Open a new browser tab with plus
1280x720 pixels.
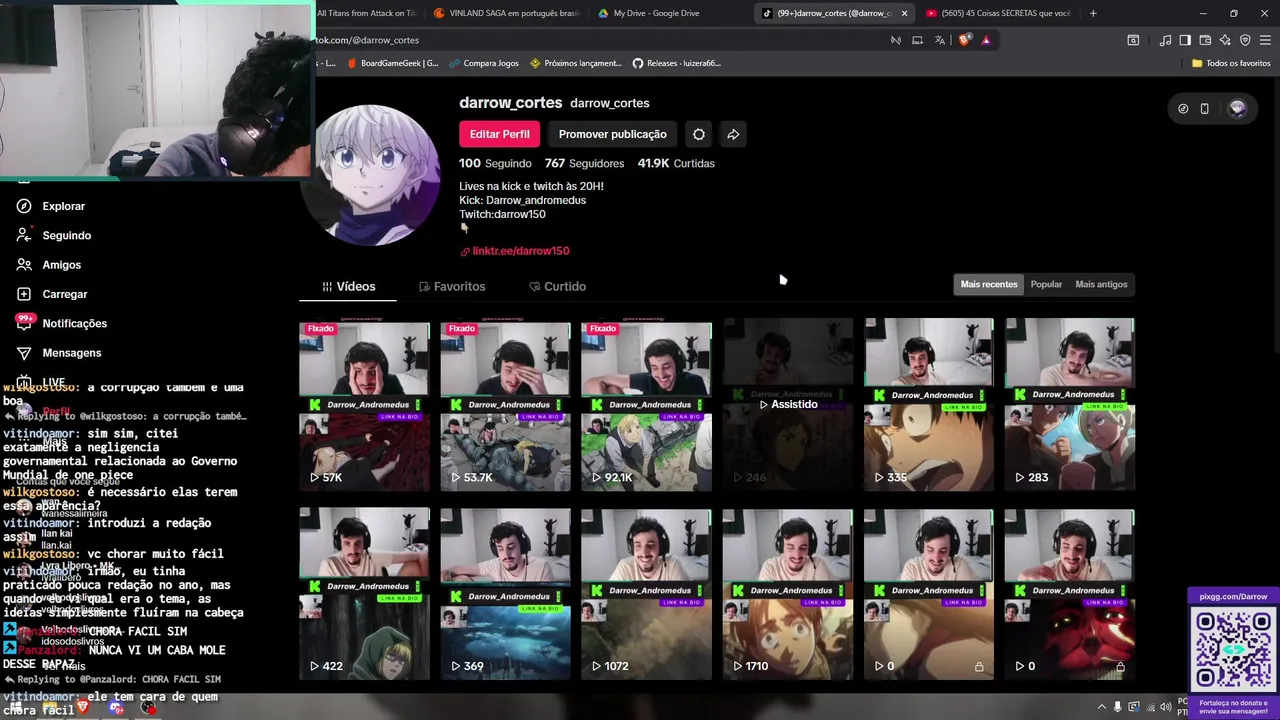pyautogui.click(x=1093, y=13)
